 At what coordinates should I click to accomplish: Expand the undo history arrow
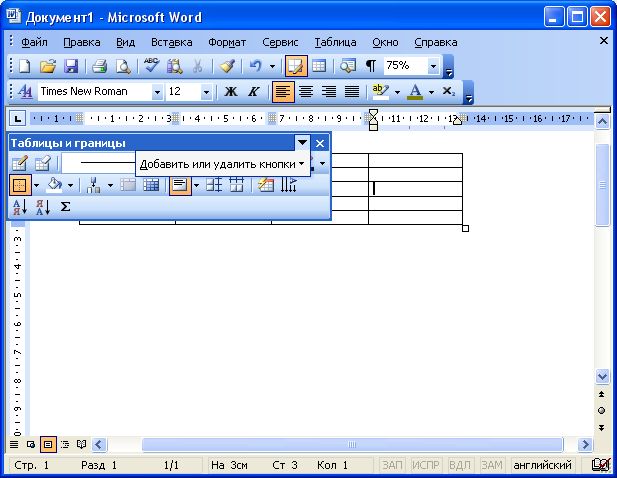click(272, 66)
